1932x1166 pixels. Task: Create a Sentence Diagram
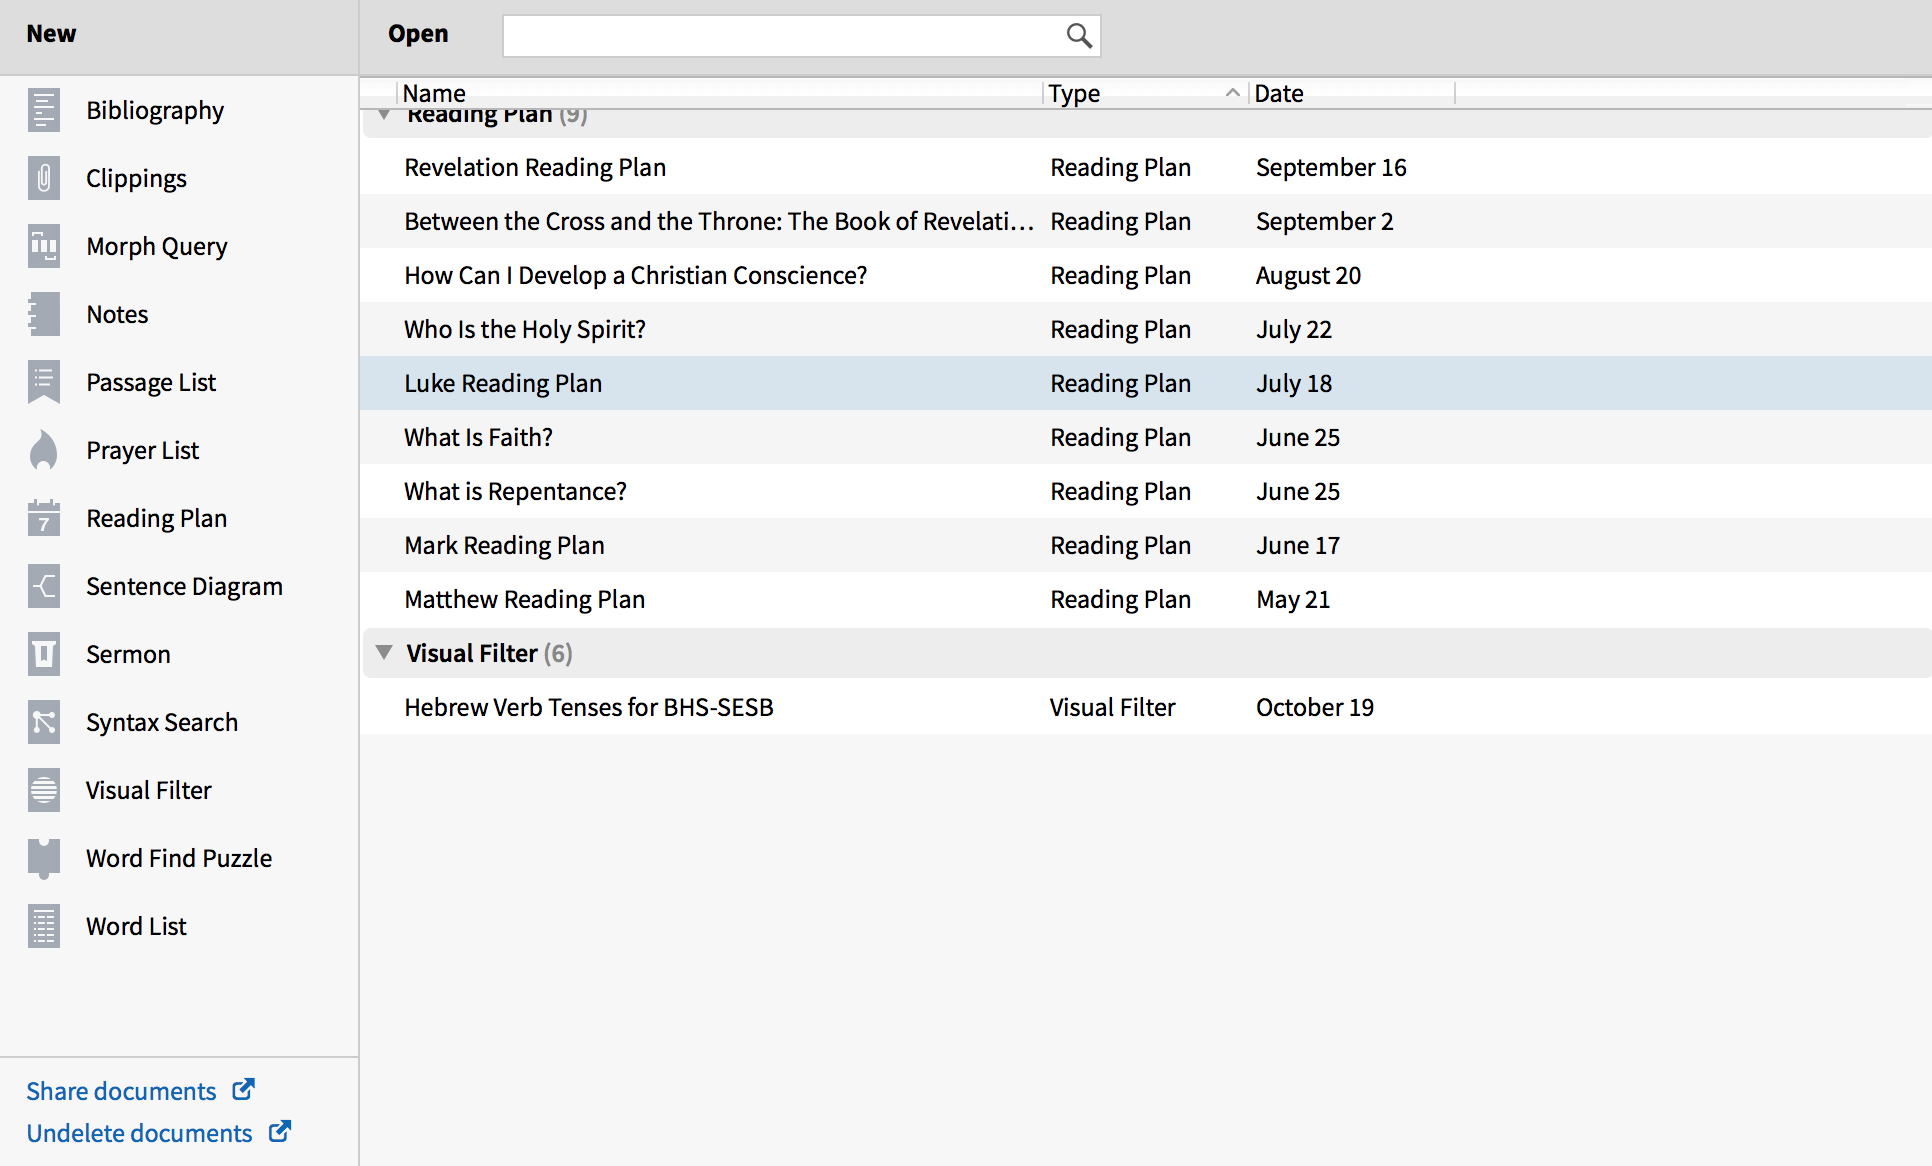point(184,586)
